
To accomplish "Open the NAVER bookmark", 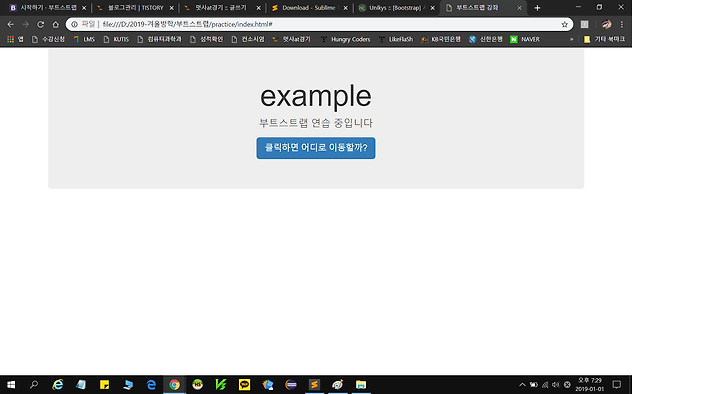I will pos(525,39).
